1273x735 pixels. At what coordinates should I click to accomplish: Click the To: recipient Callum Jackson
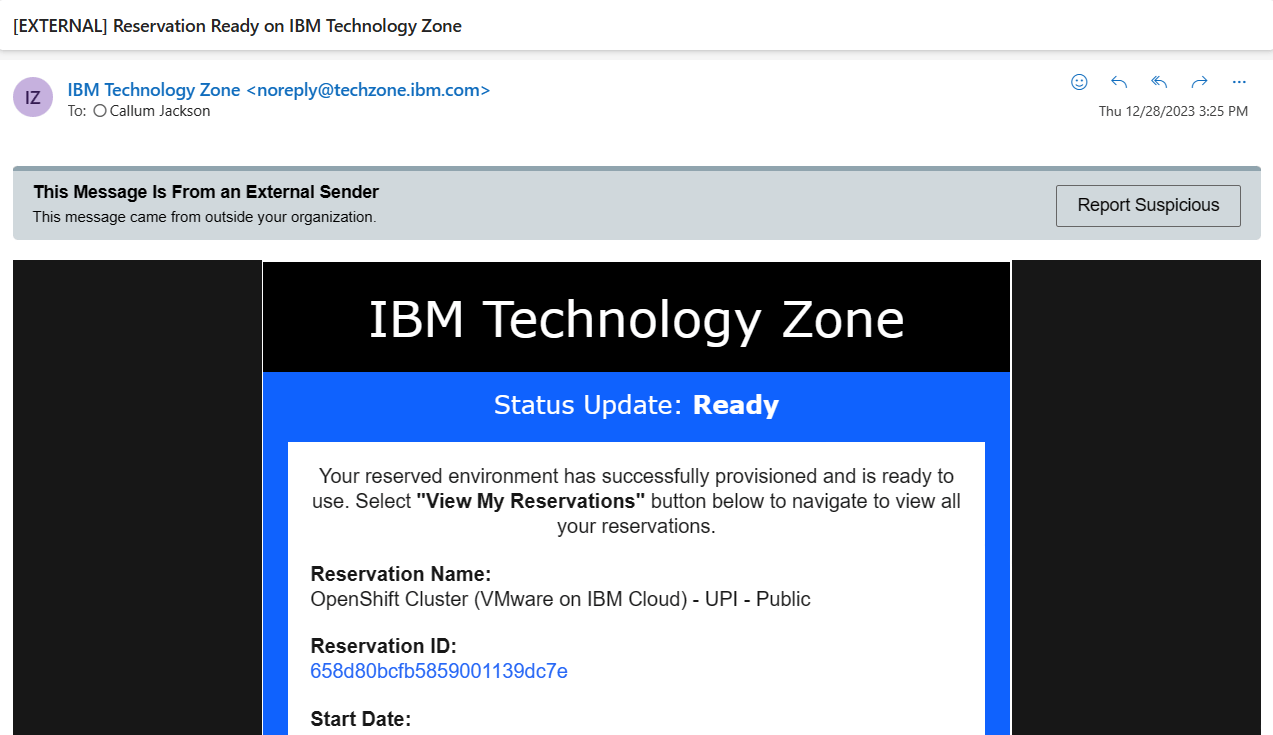(159, 111)
